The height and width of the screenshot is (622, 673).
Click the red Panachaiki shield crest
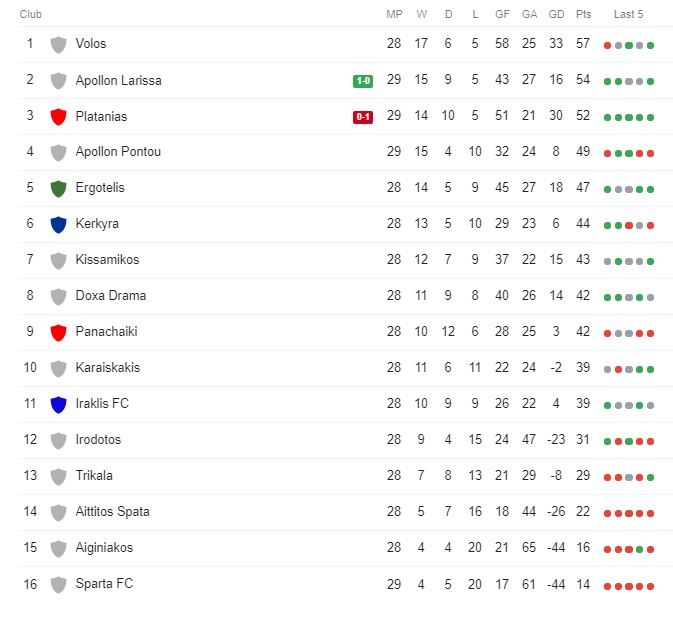click(x=58, y=333)
